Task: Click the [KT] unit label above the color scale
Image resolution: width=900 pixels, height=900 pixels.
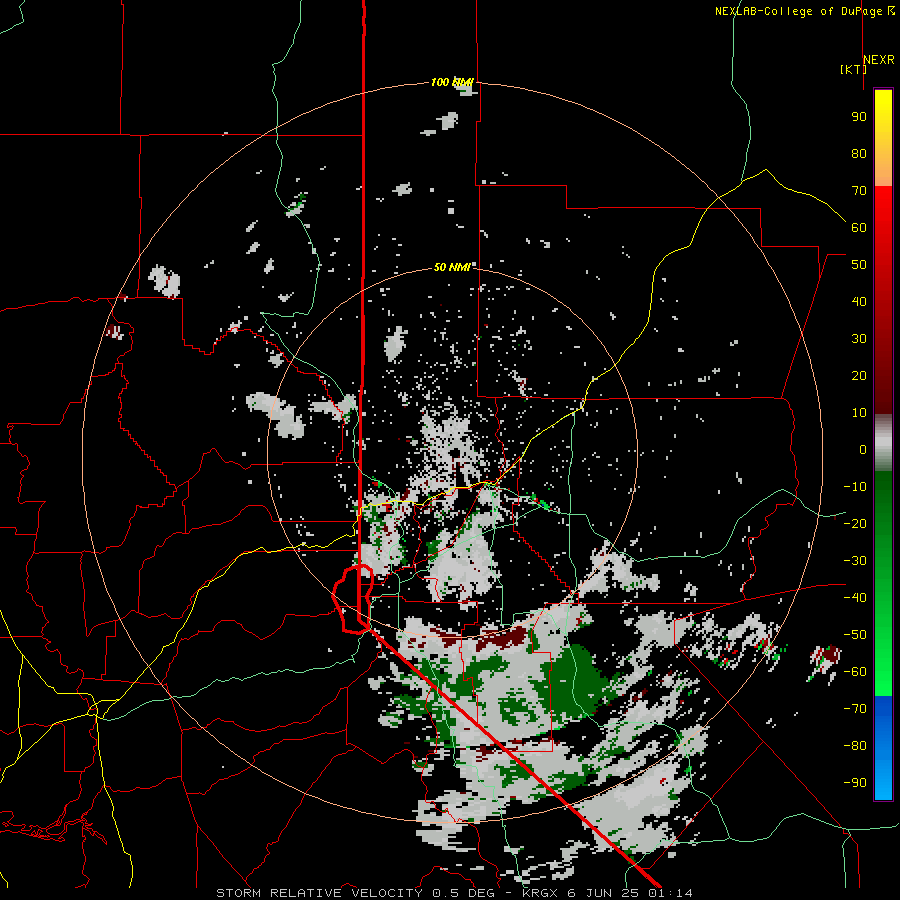Action: coord(853,69)
